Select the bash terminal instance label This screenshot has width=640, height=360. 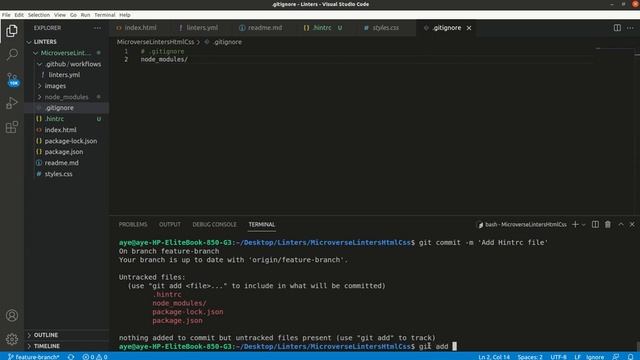[522, 224]
